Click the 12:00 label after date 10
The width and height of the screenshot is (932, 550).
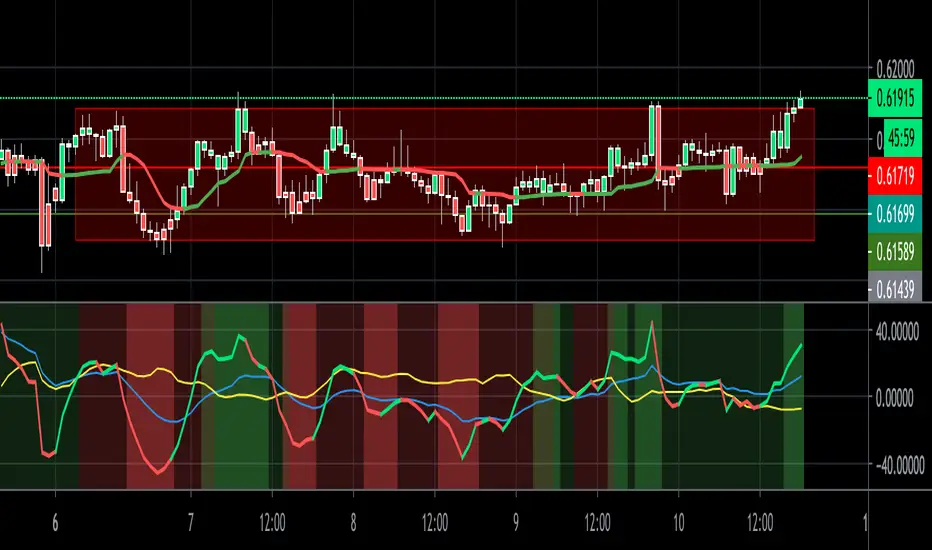click(760, 523)
